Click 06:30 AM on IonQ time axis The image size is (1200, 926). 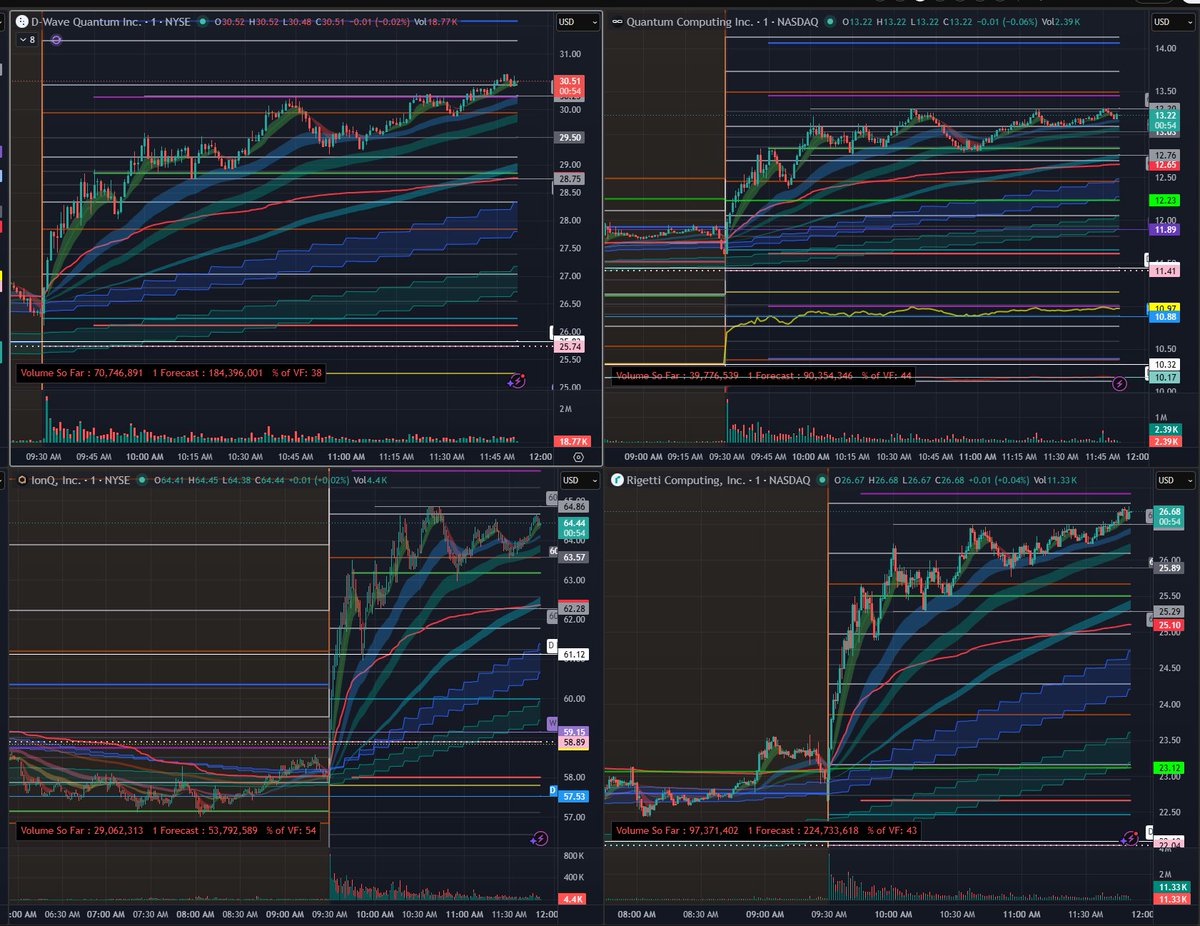(x=61, y=915)
